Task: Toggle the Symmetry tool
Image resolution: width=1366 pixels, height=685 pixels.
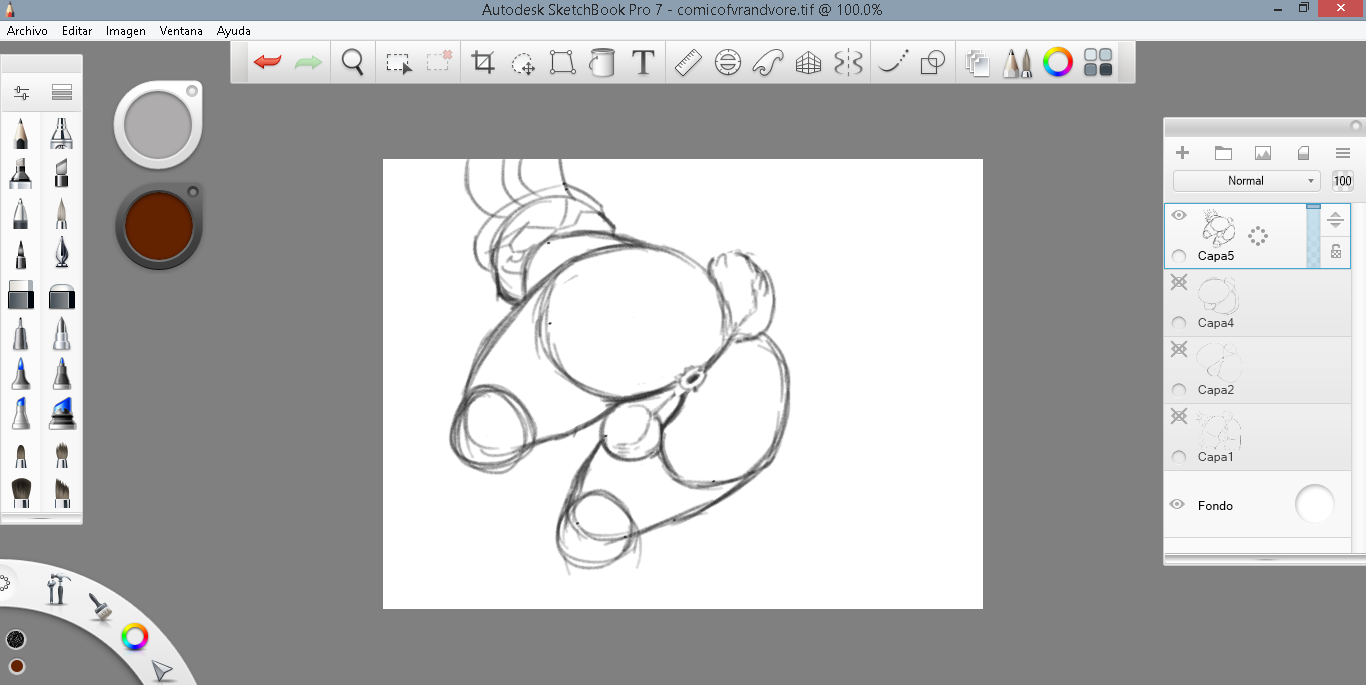Action: pos(848,63)
